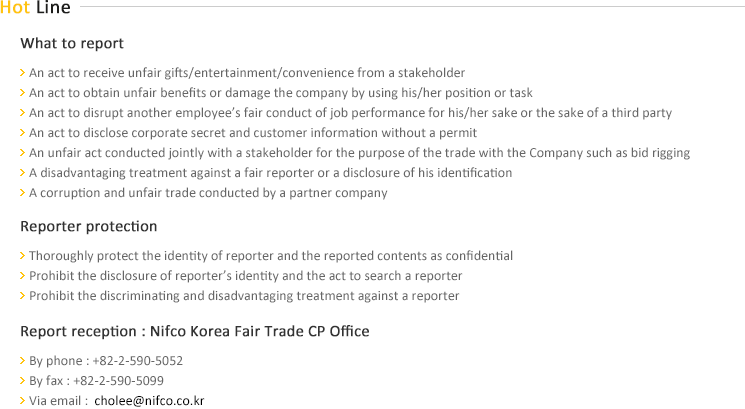Click arrow bullet beside unfair gifts item
The image size is (745, 409).
(x=22, y=73)
